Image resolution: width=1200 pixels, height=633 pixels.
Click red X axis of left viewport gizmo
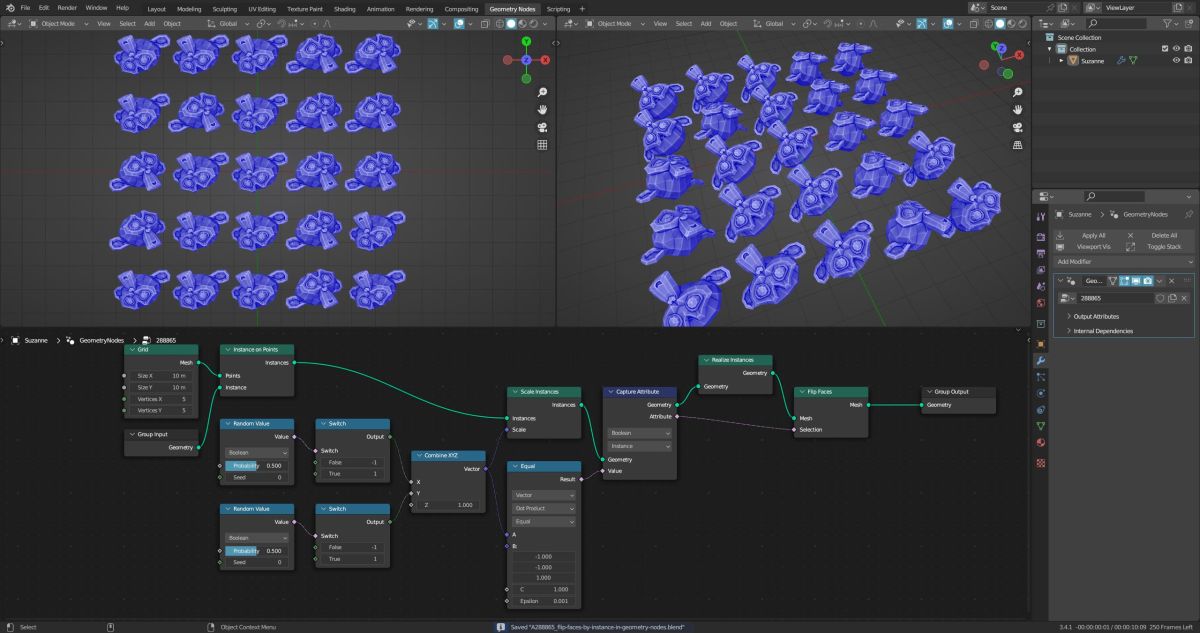click(x=545, y=60)
